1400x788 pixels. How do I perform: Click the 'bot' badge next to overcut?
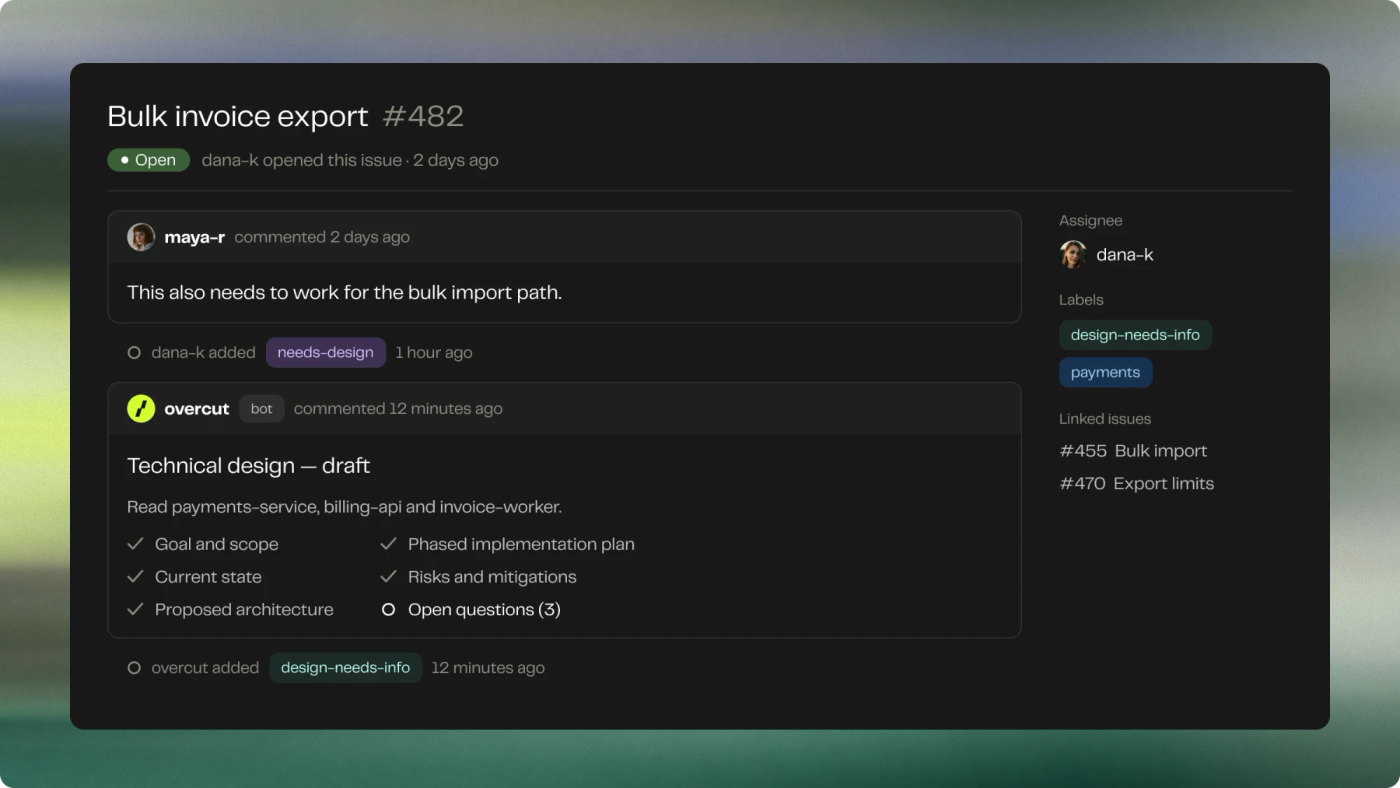262,408
